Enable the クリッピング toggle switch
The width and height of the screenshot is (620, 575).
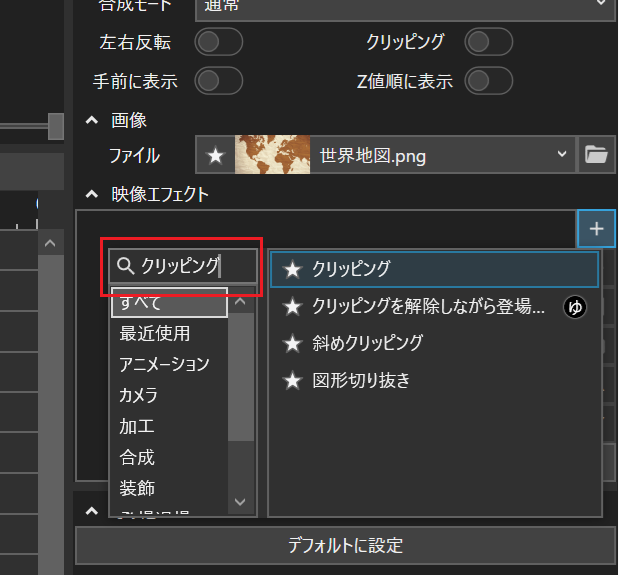tap(489, 42)
